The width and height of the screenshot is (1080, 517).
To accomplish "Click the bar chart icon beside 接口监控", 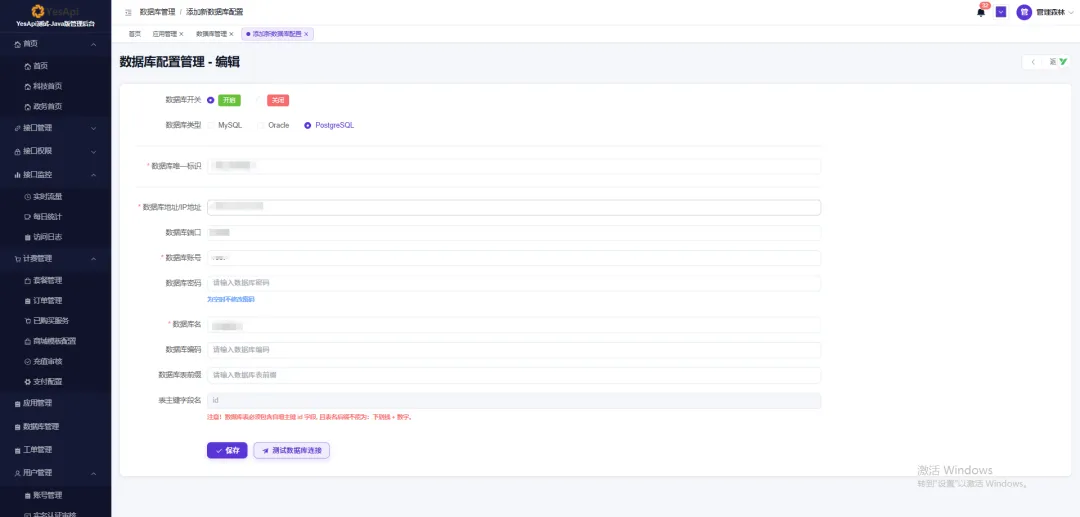I will pyautogui.click(x=17, y=175).
